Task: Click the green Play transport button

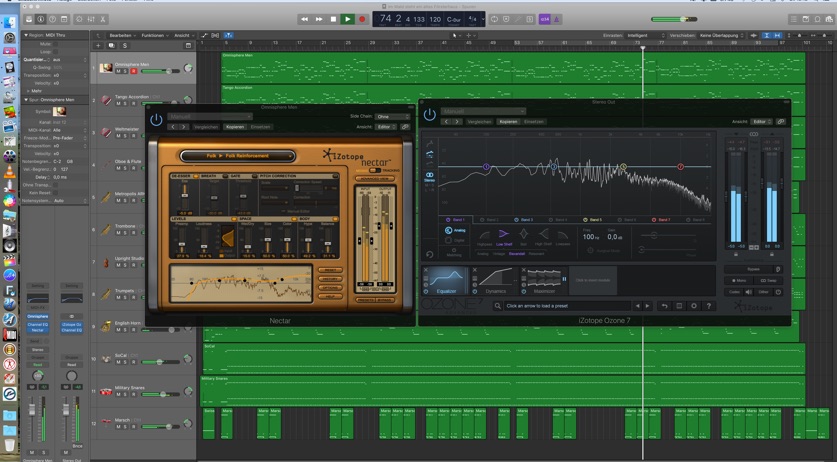Action: point(348,19)
